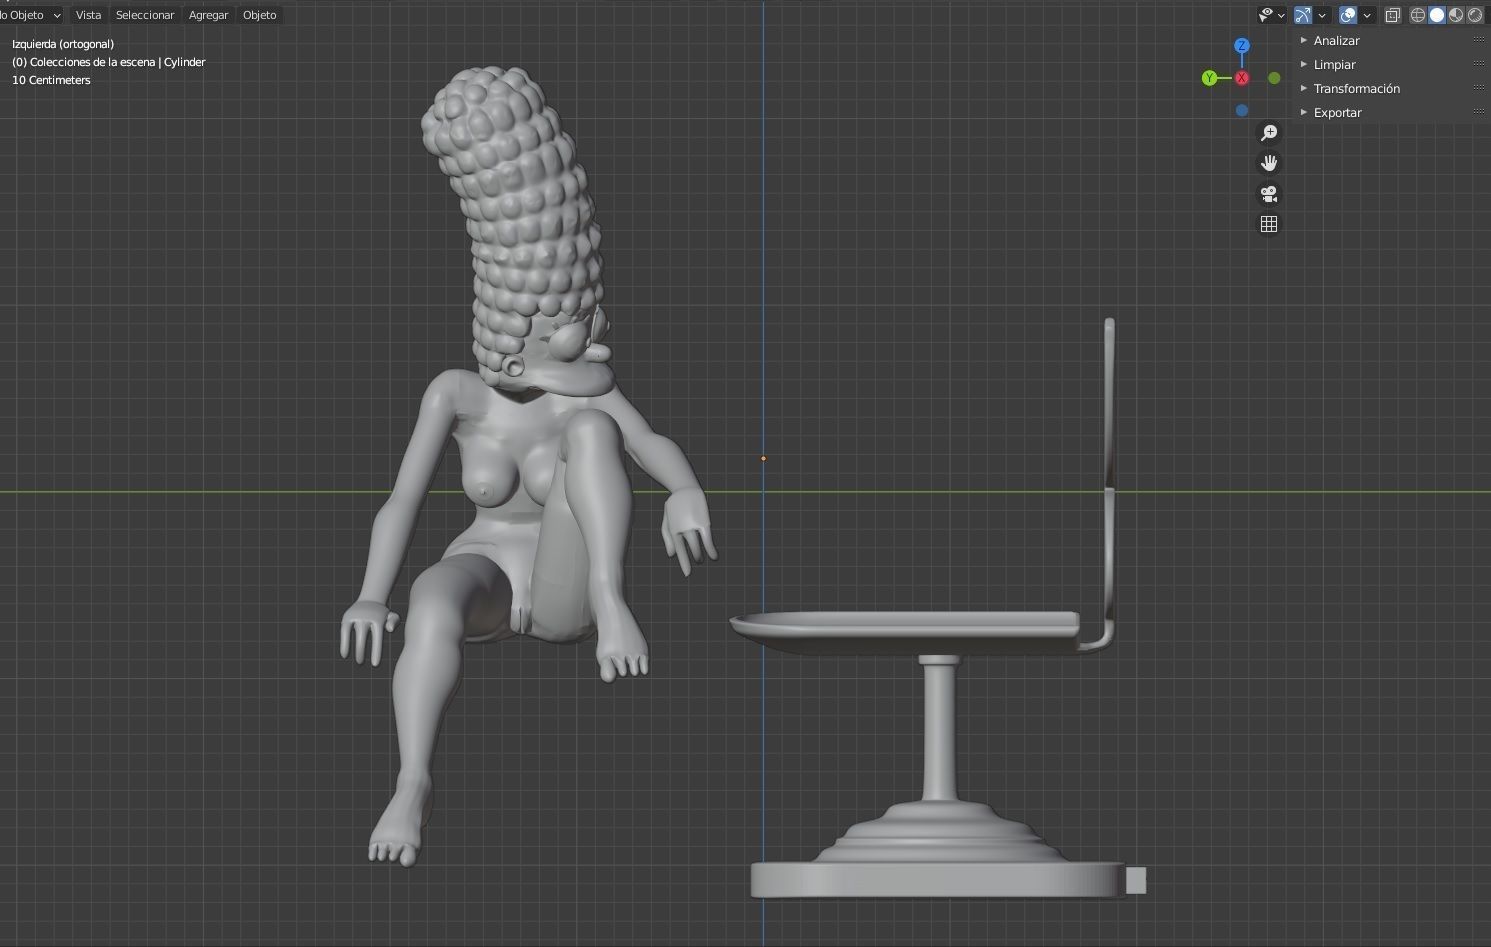This screenshot has height=947, width=1491.
Task: Click the blue Z axis gizmo ball
Action: (1242, 46)
